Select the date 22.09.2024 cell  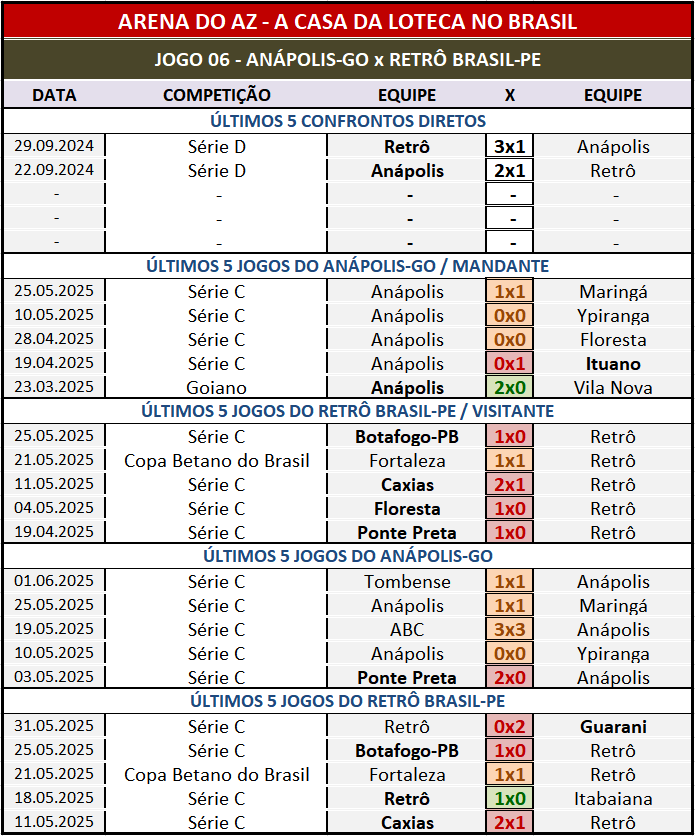click(54, 170)
